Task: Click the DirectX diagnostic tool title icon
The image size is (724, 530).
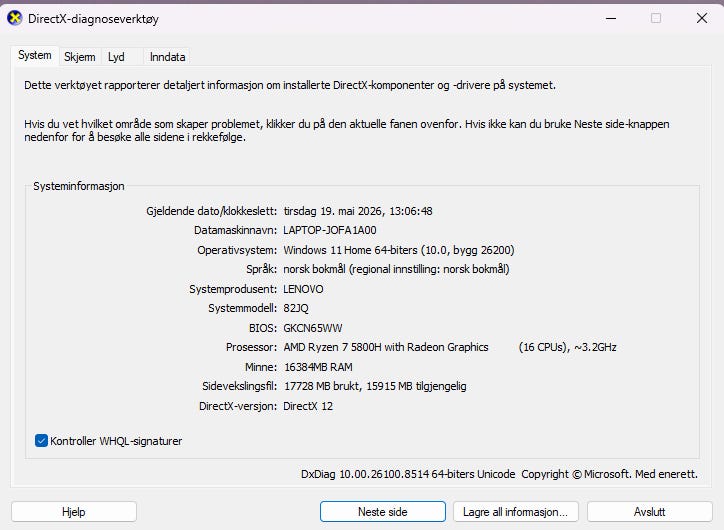Action: pyautogui.click(x=15, y=18)
